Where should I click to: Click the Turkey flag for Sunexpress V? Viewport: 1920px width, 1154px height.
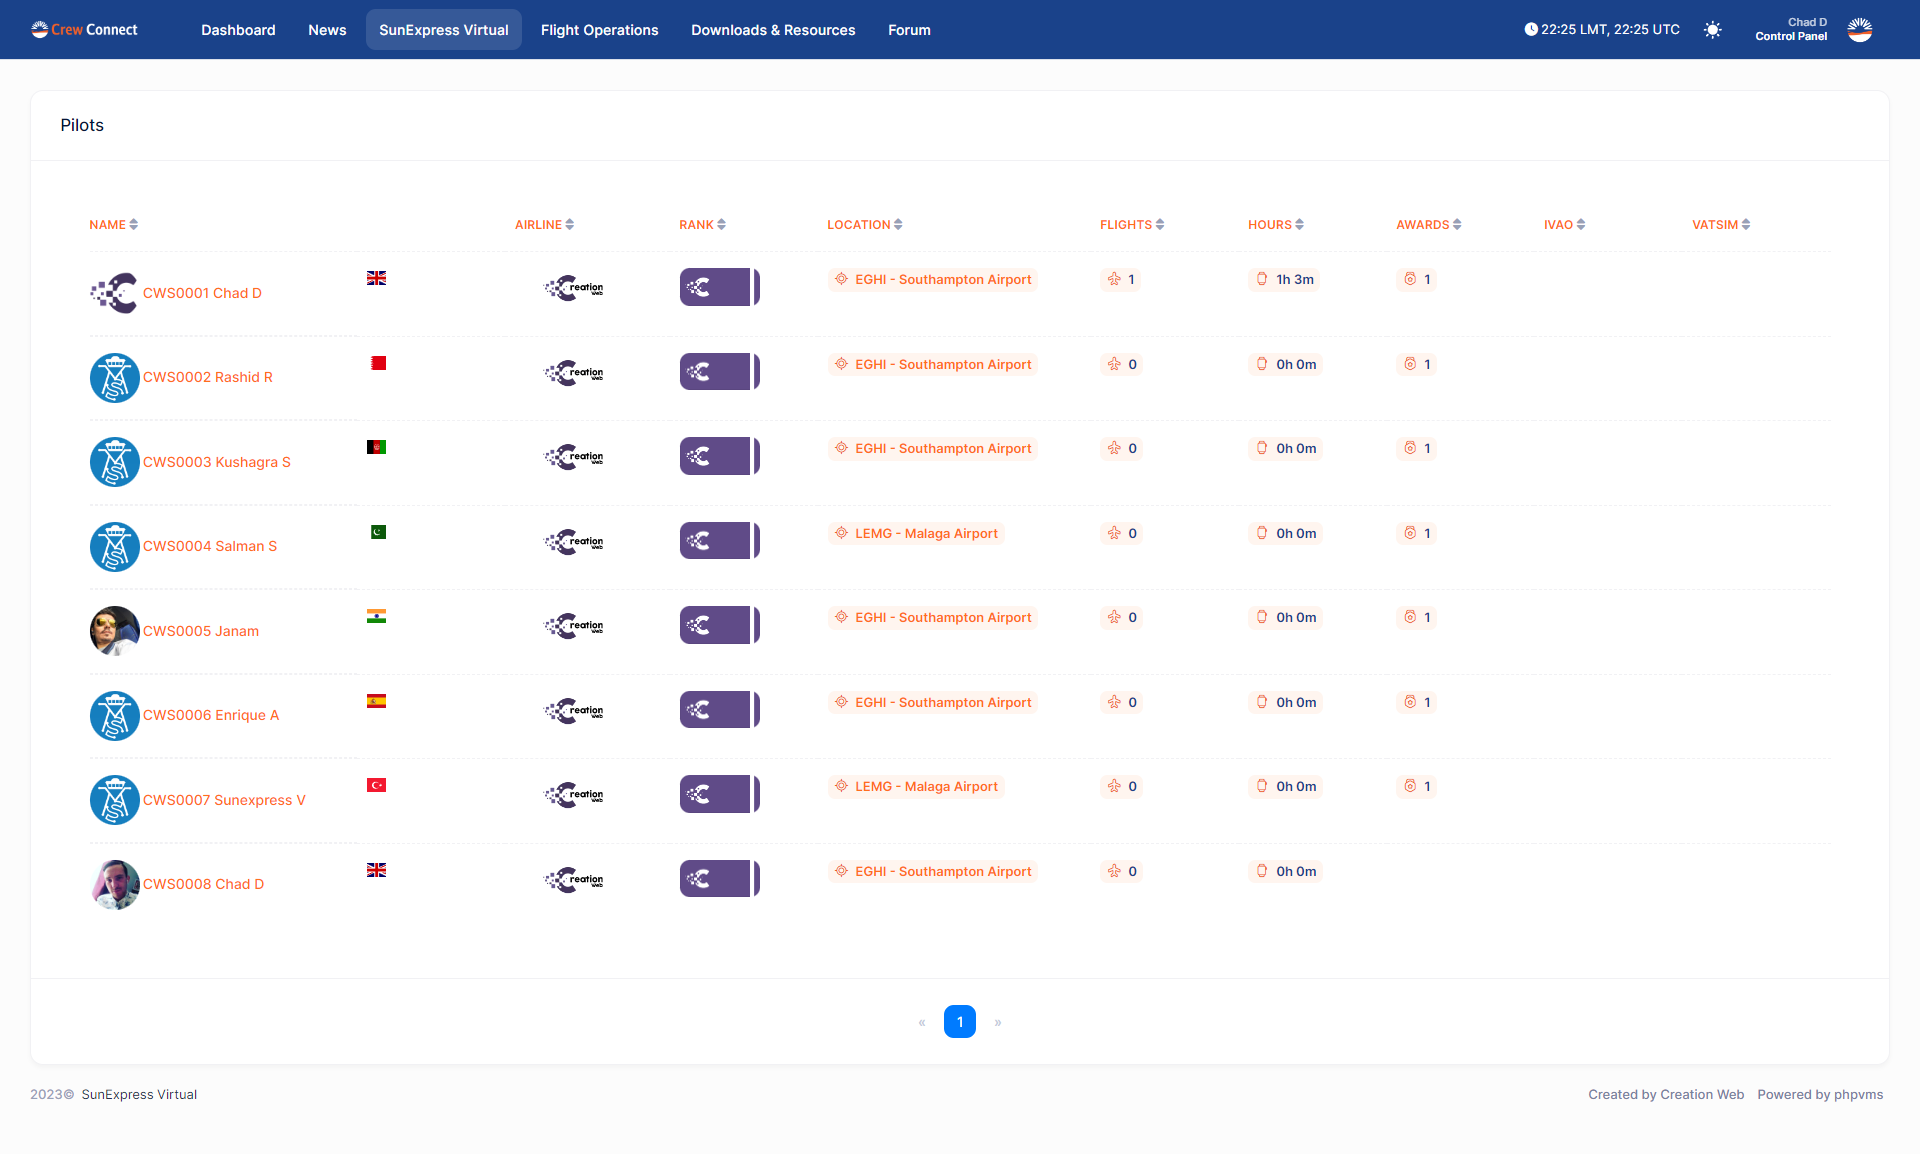click(376, 785)
